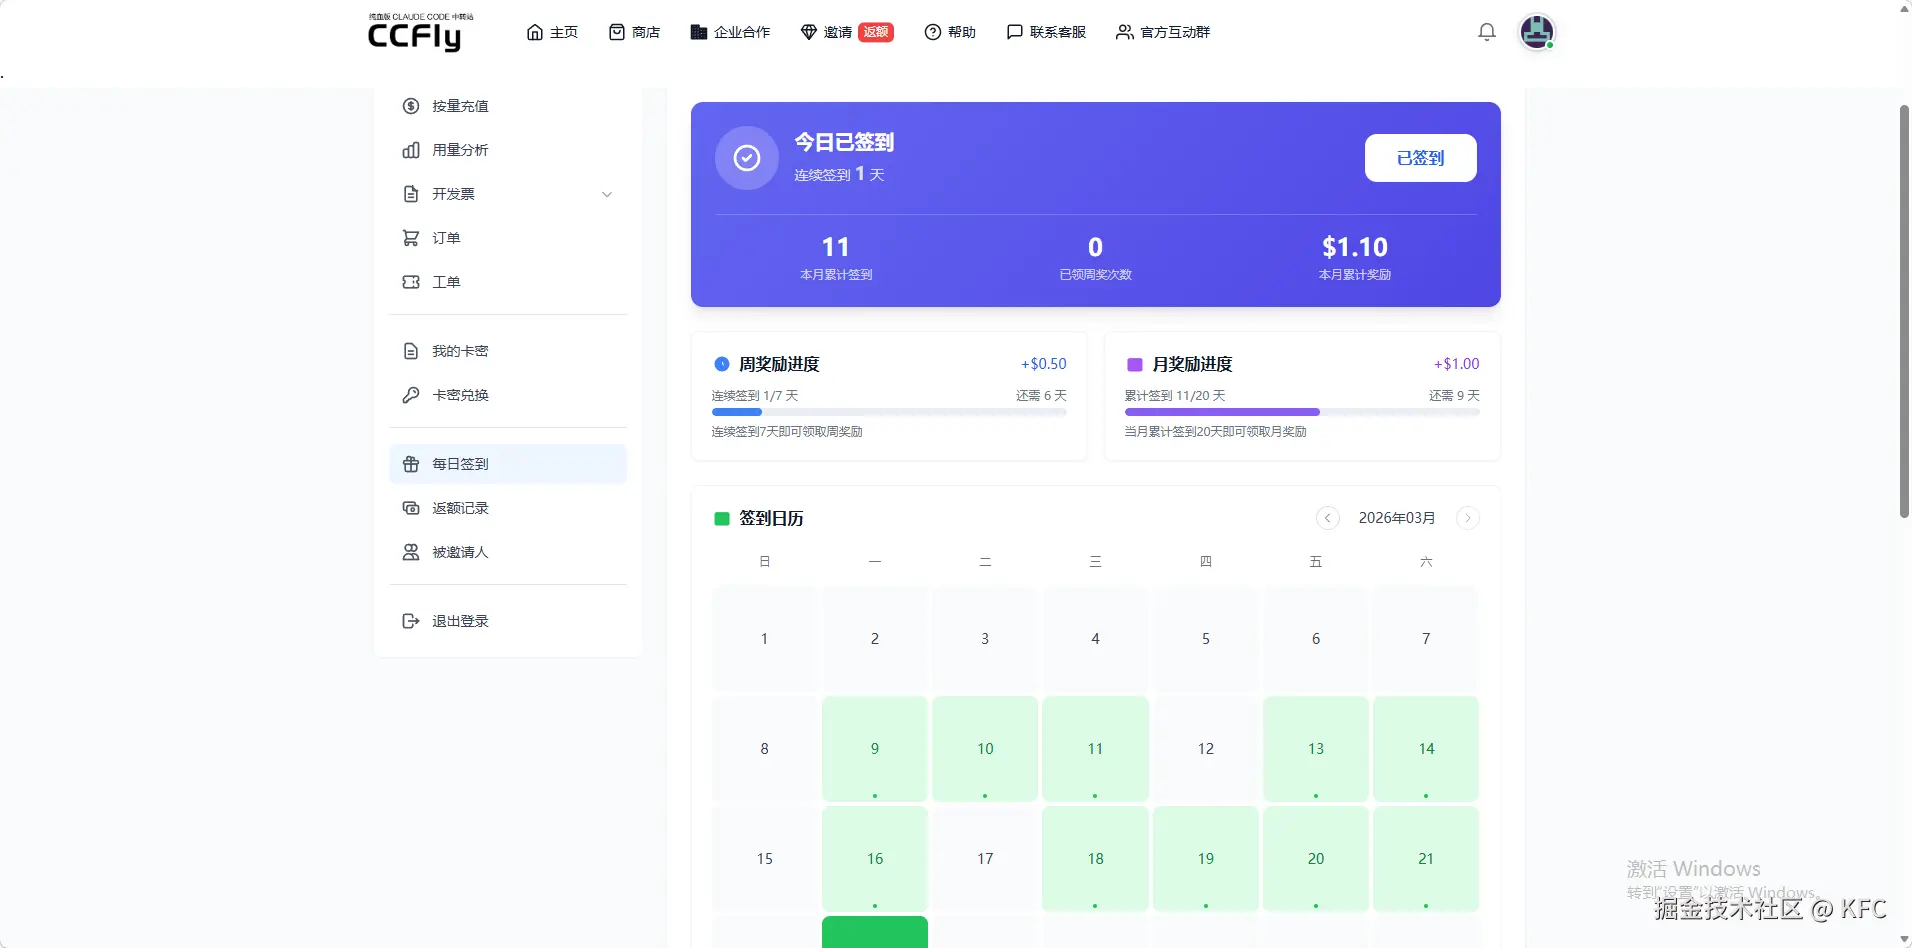Open 企业合作 in the top navigation
Viewport: 1912px width, 948px height.
click(730, 32)
